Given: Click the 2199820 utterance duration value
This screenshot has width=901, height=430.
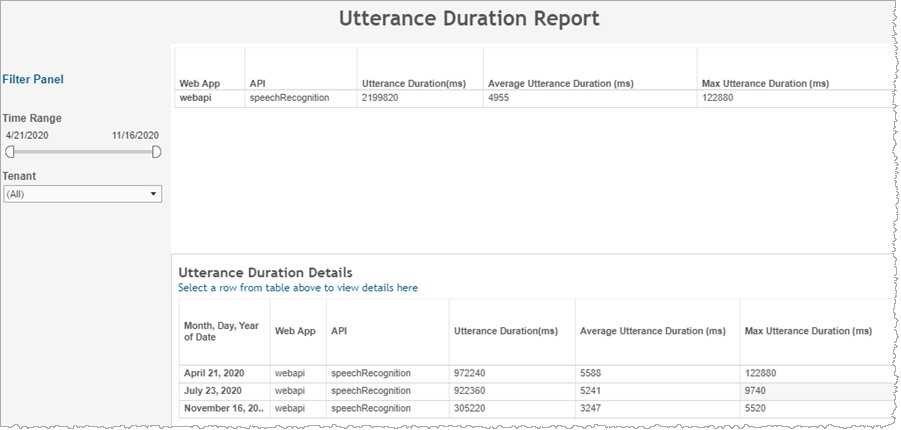Looking at the screenshot, I should point(384,98).
